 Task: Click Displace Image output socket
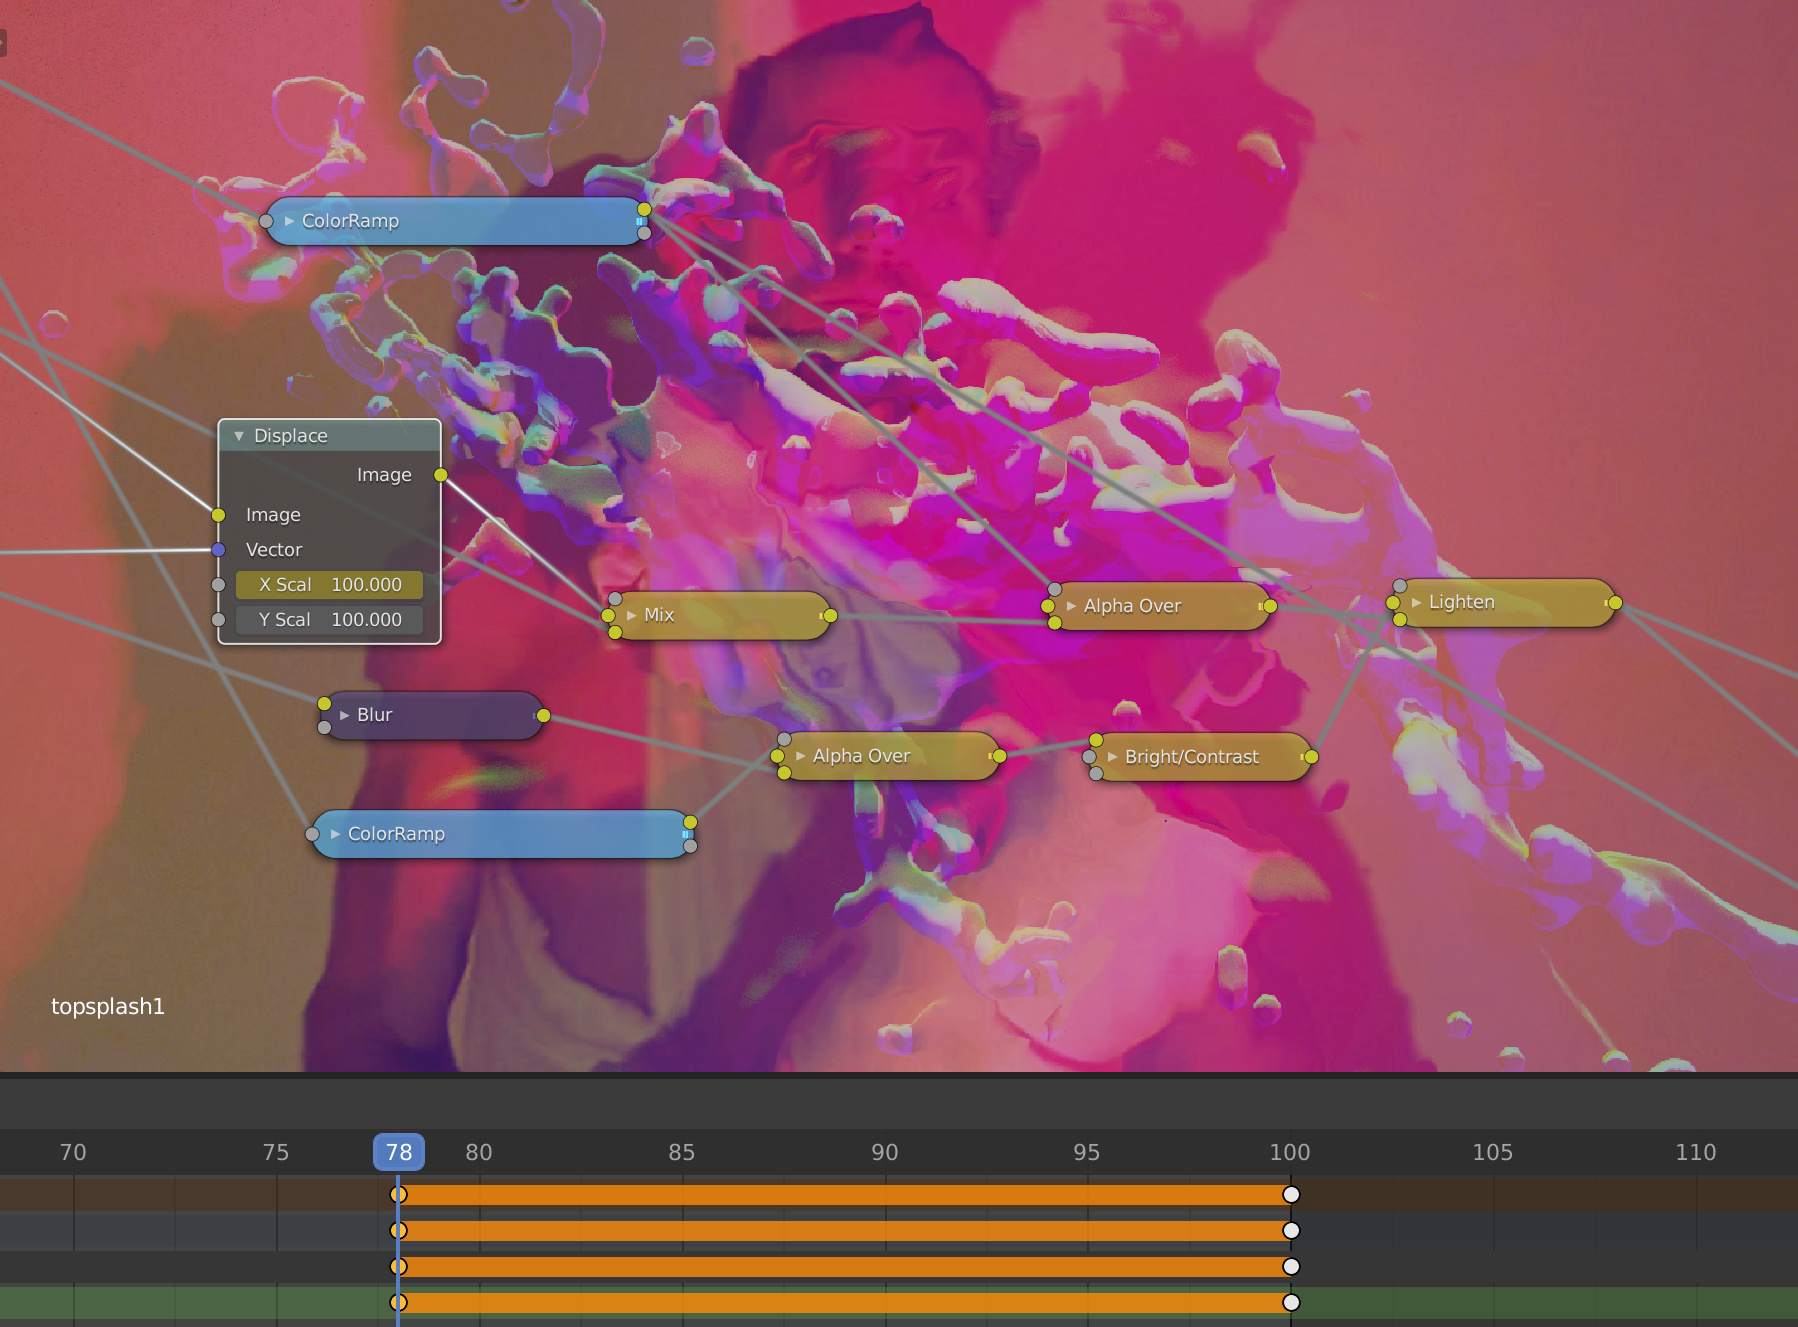point(441,475)
